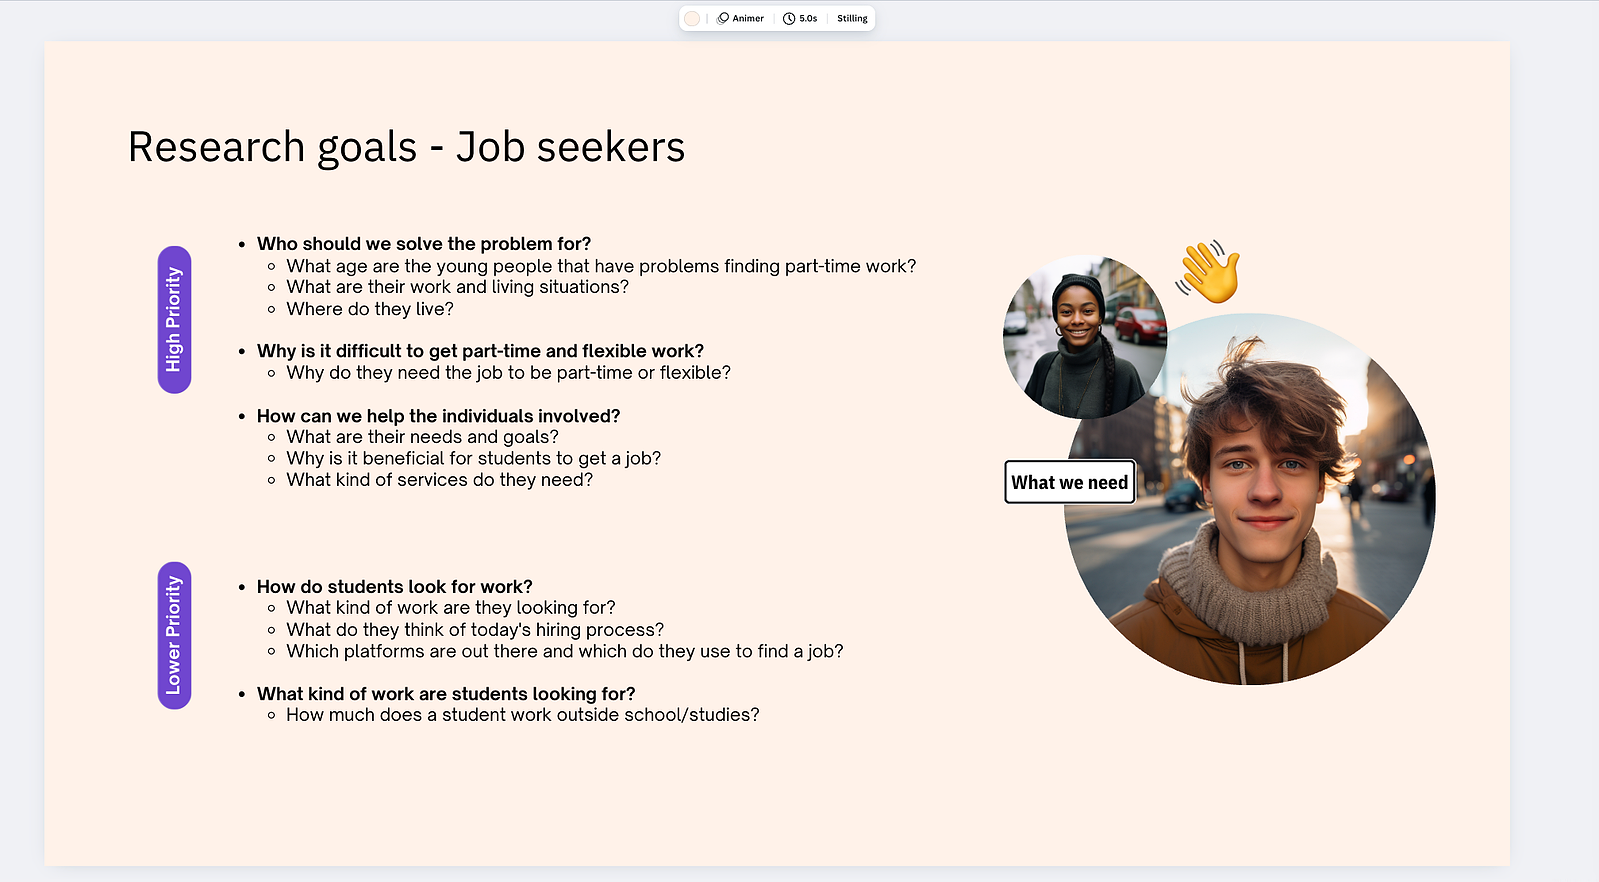Select the High Priority purple label
Screen dimensions: 1599x882
[174, 320]
